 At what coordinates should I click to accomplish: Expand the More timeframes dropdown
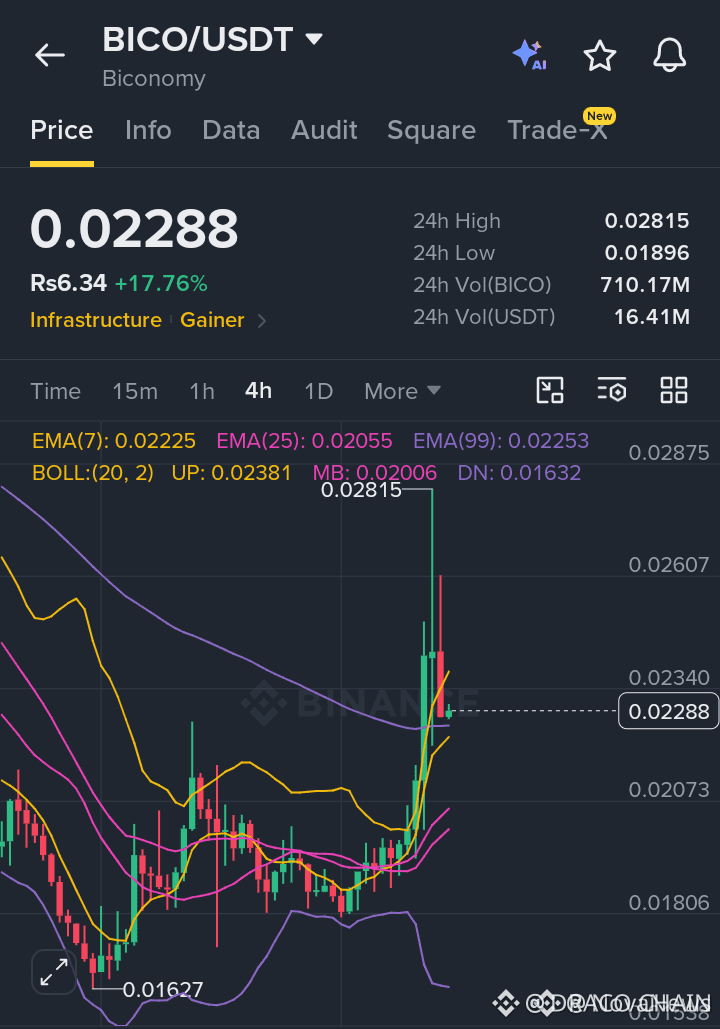click(402, 391)
